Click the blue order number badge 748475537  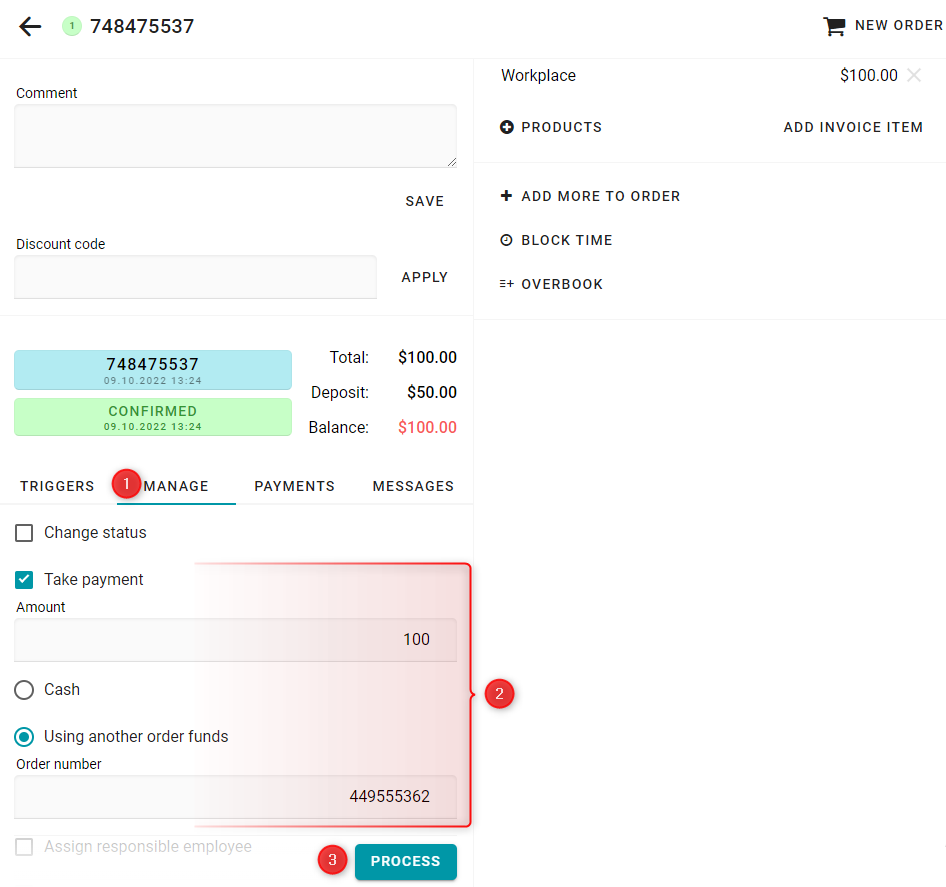tap(153, 370)
